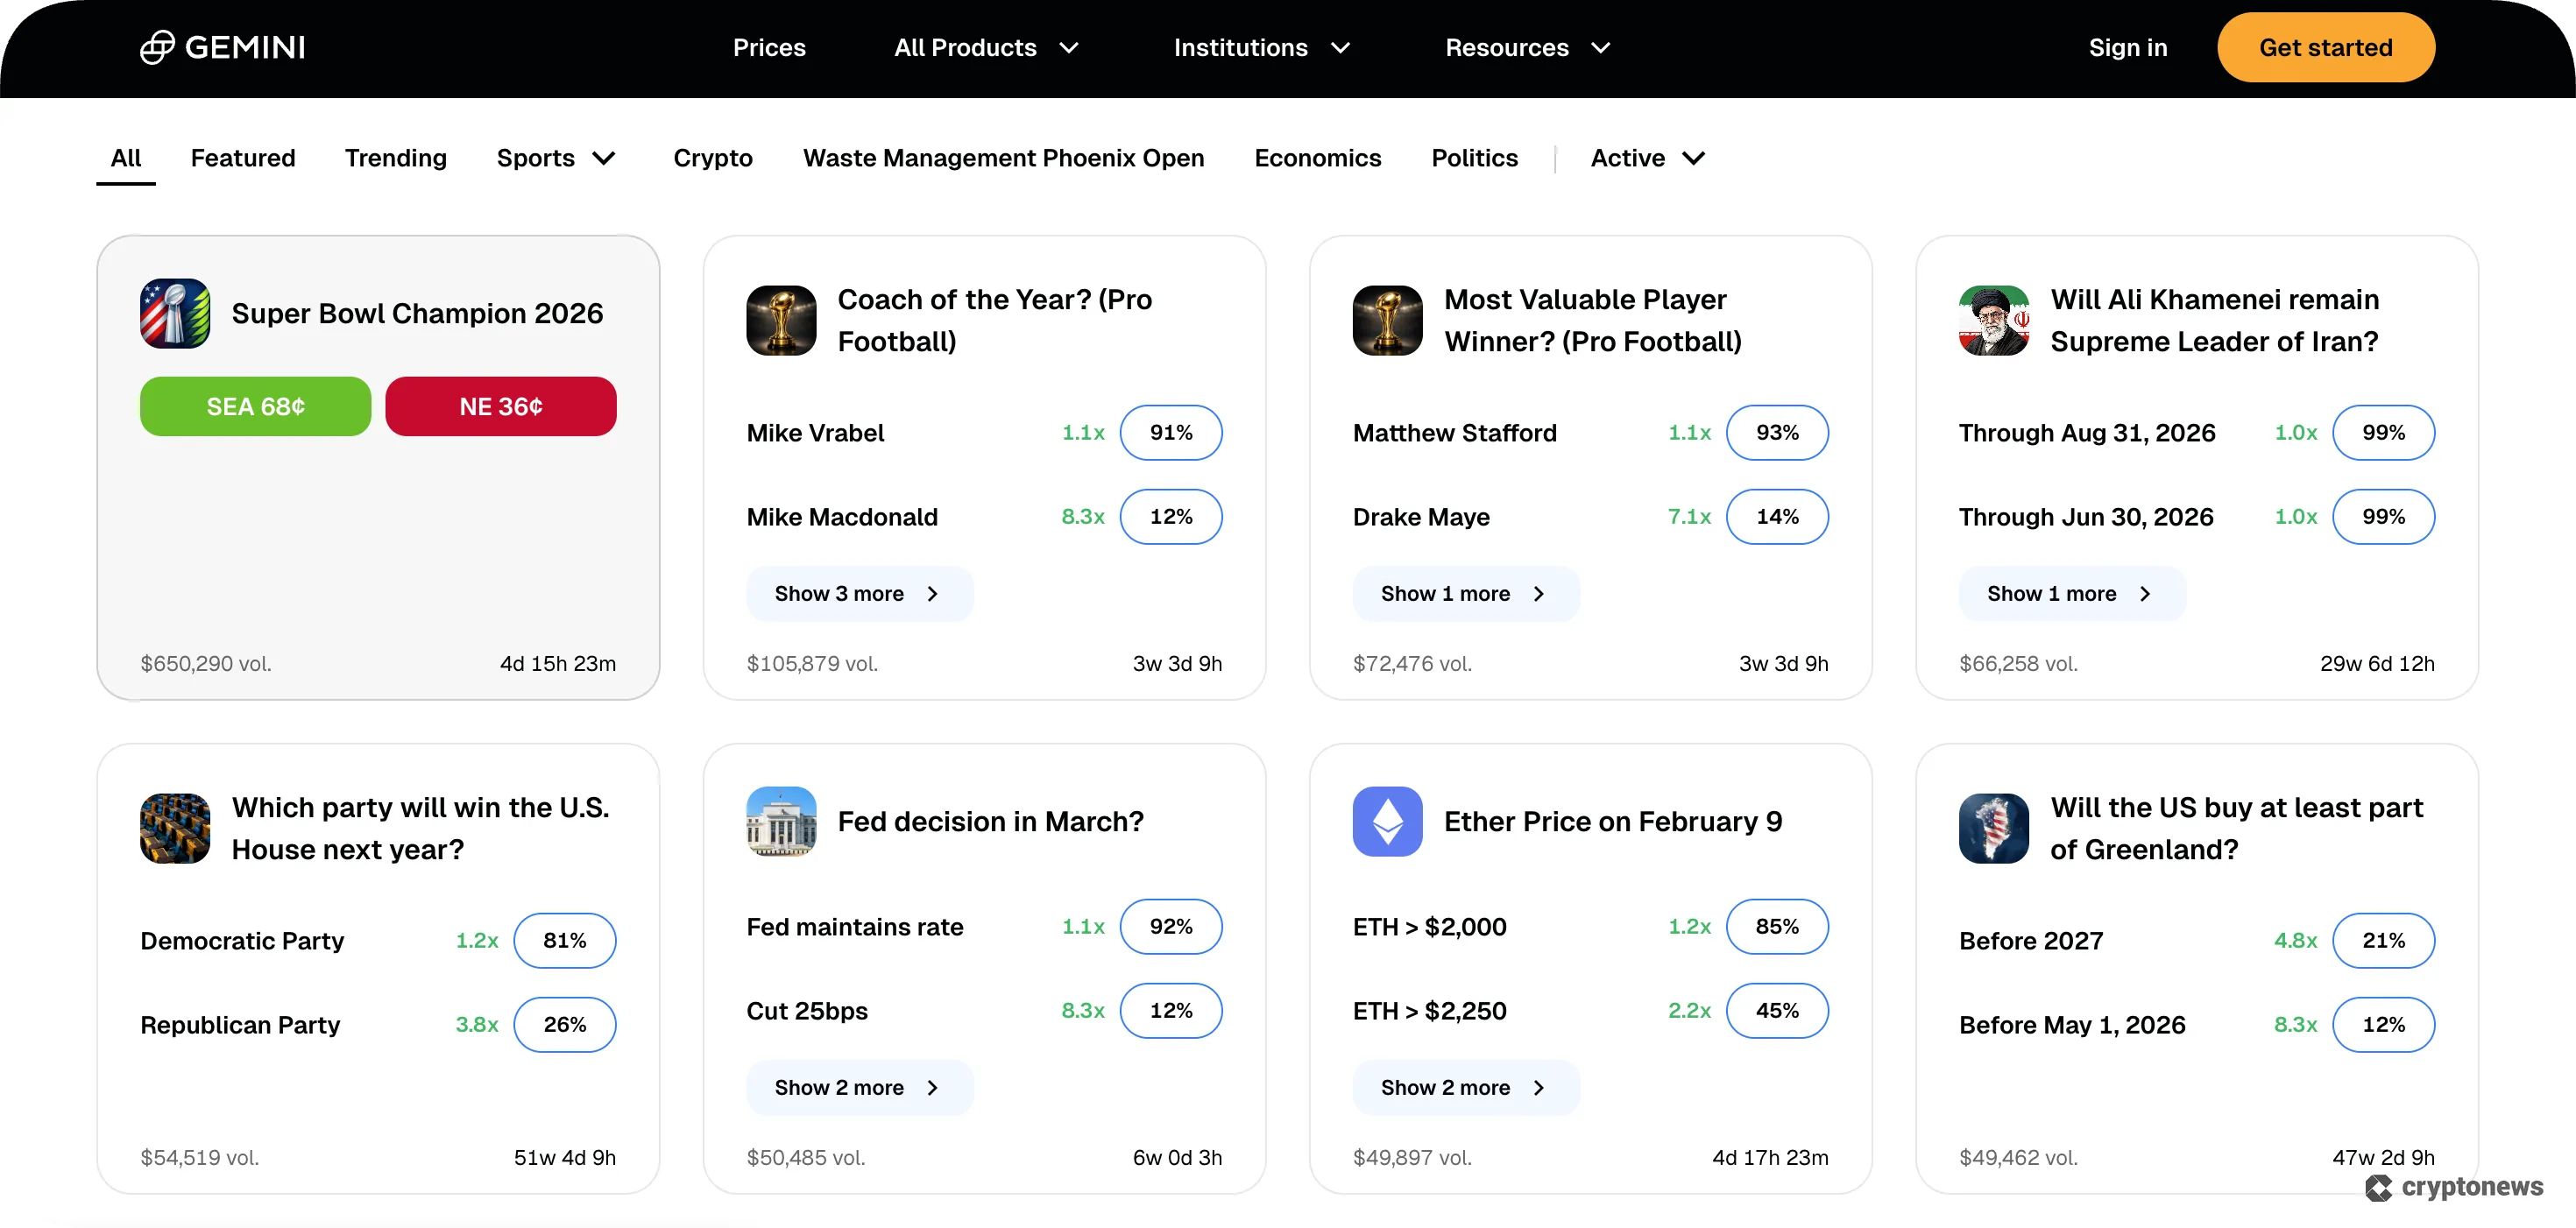This screenshot has height=1228, width=2576.
Task: Click the Gemini logo icon
Action: [x=157, y=47]
